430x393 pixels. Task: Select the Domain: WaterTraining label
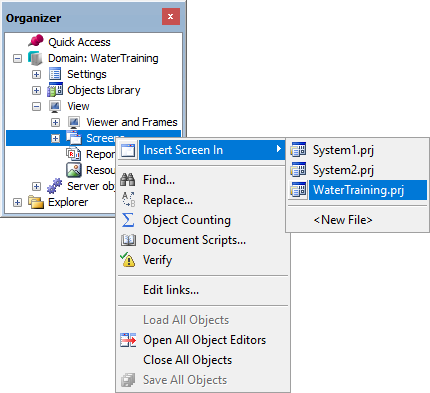(x=103, y=58)
